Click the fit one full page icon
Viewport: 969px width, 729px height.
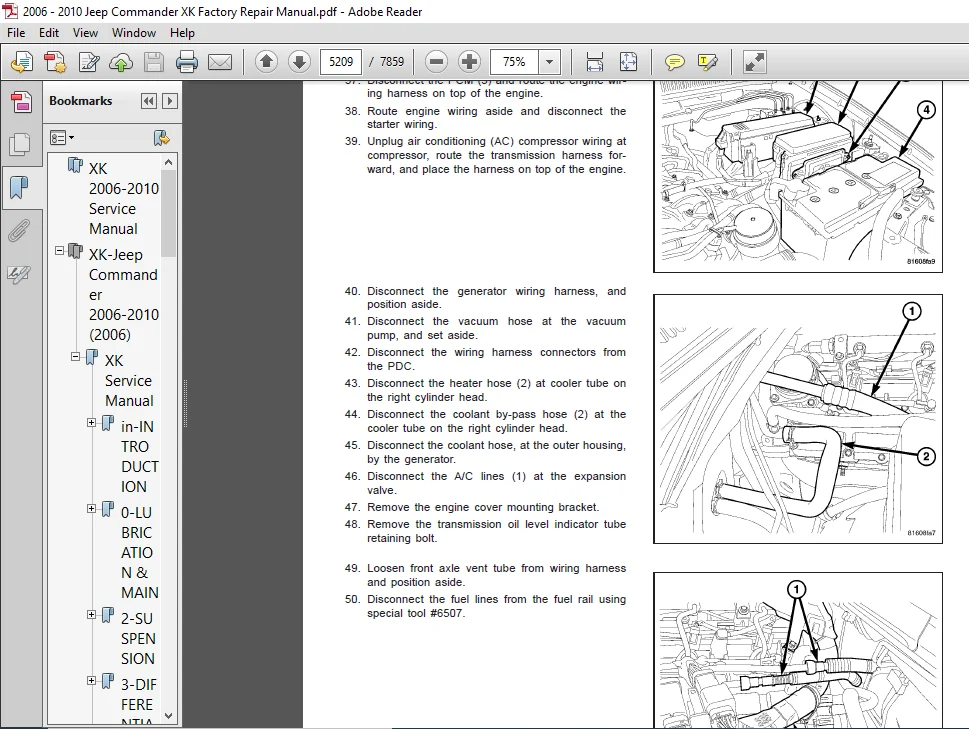pyautogui.click(x=628, y=62)
